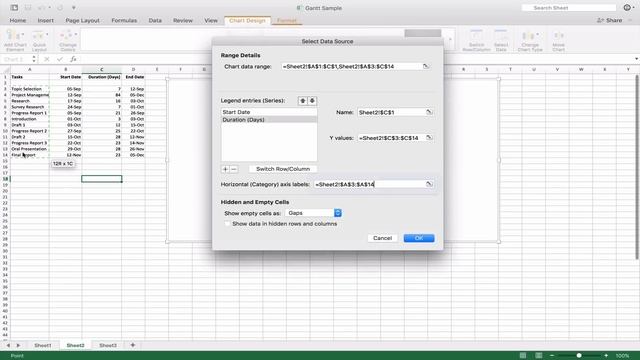This screenshot has width=640, height=360.
Task: Click the Quick Layout ribbon icon
Action: pyautogui.click(x=39, y=40)
